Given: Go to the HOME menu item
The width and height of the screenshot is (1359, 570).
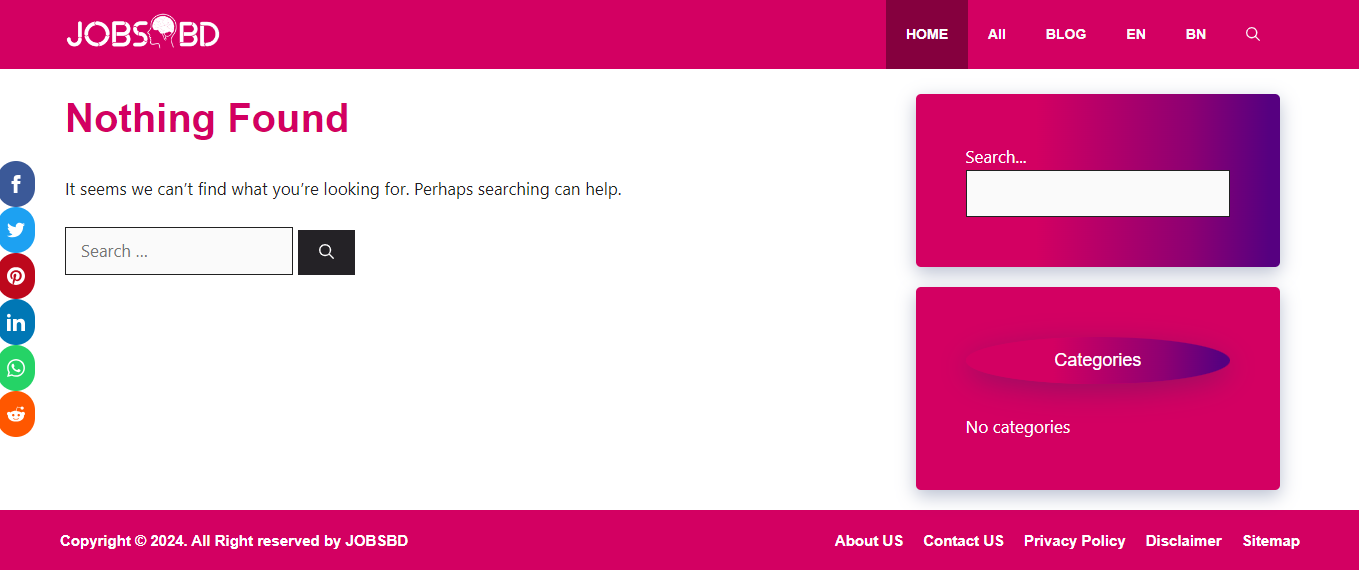Looking at the screenshot, I should (x=927, y=34).
